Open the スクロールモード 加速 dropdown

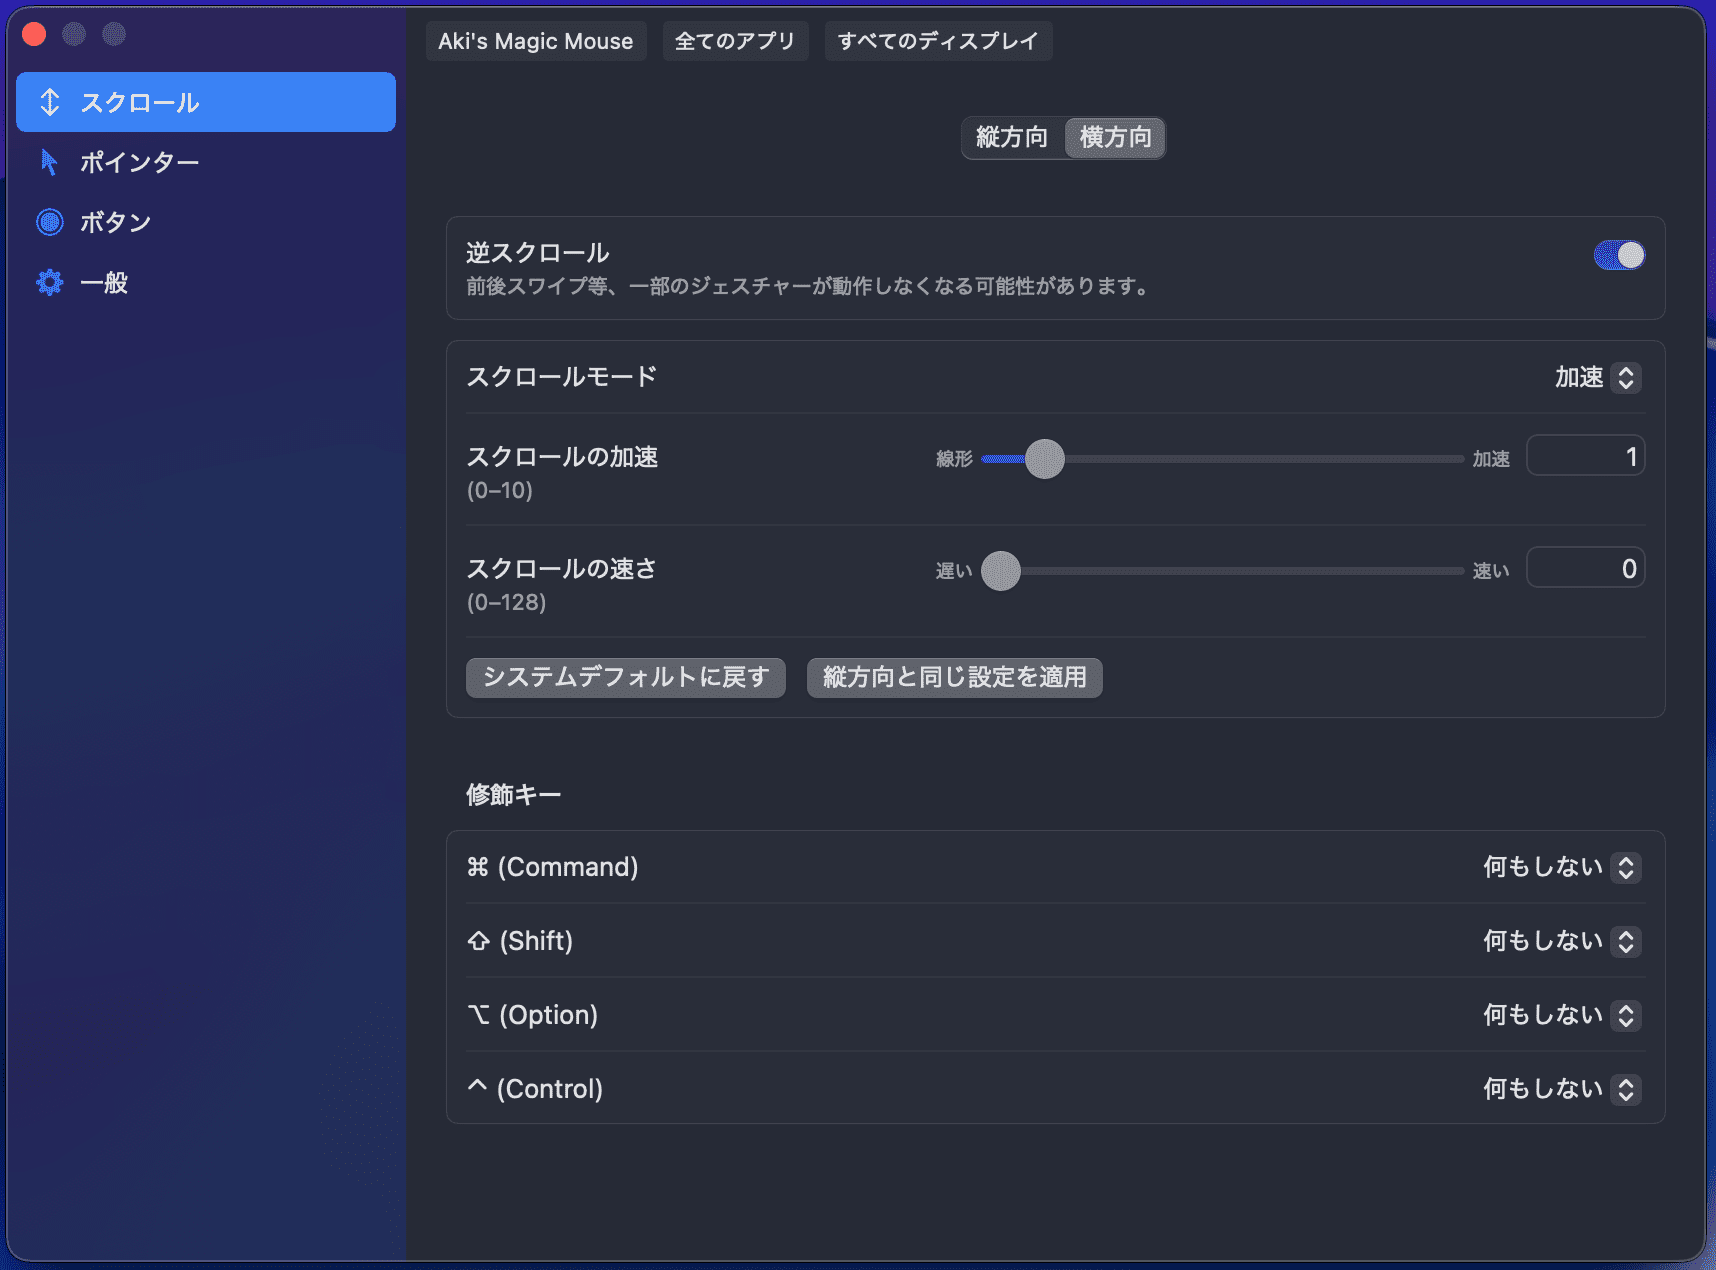point(1597,378)
